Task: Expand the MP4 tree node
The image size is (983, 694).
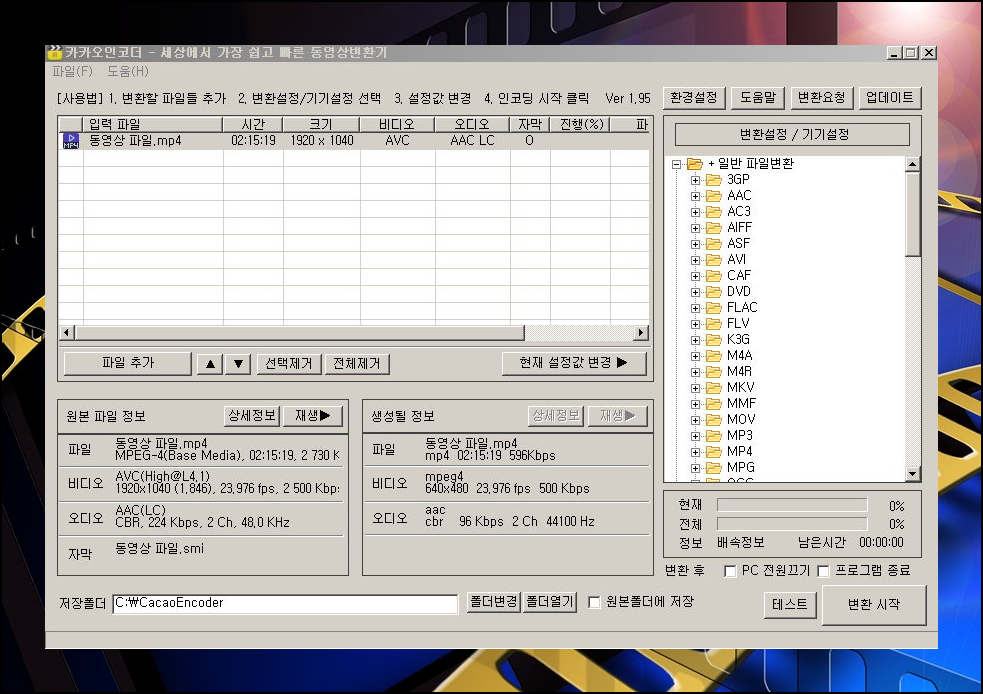Action: click(695, 452)
